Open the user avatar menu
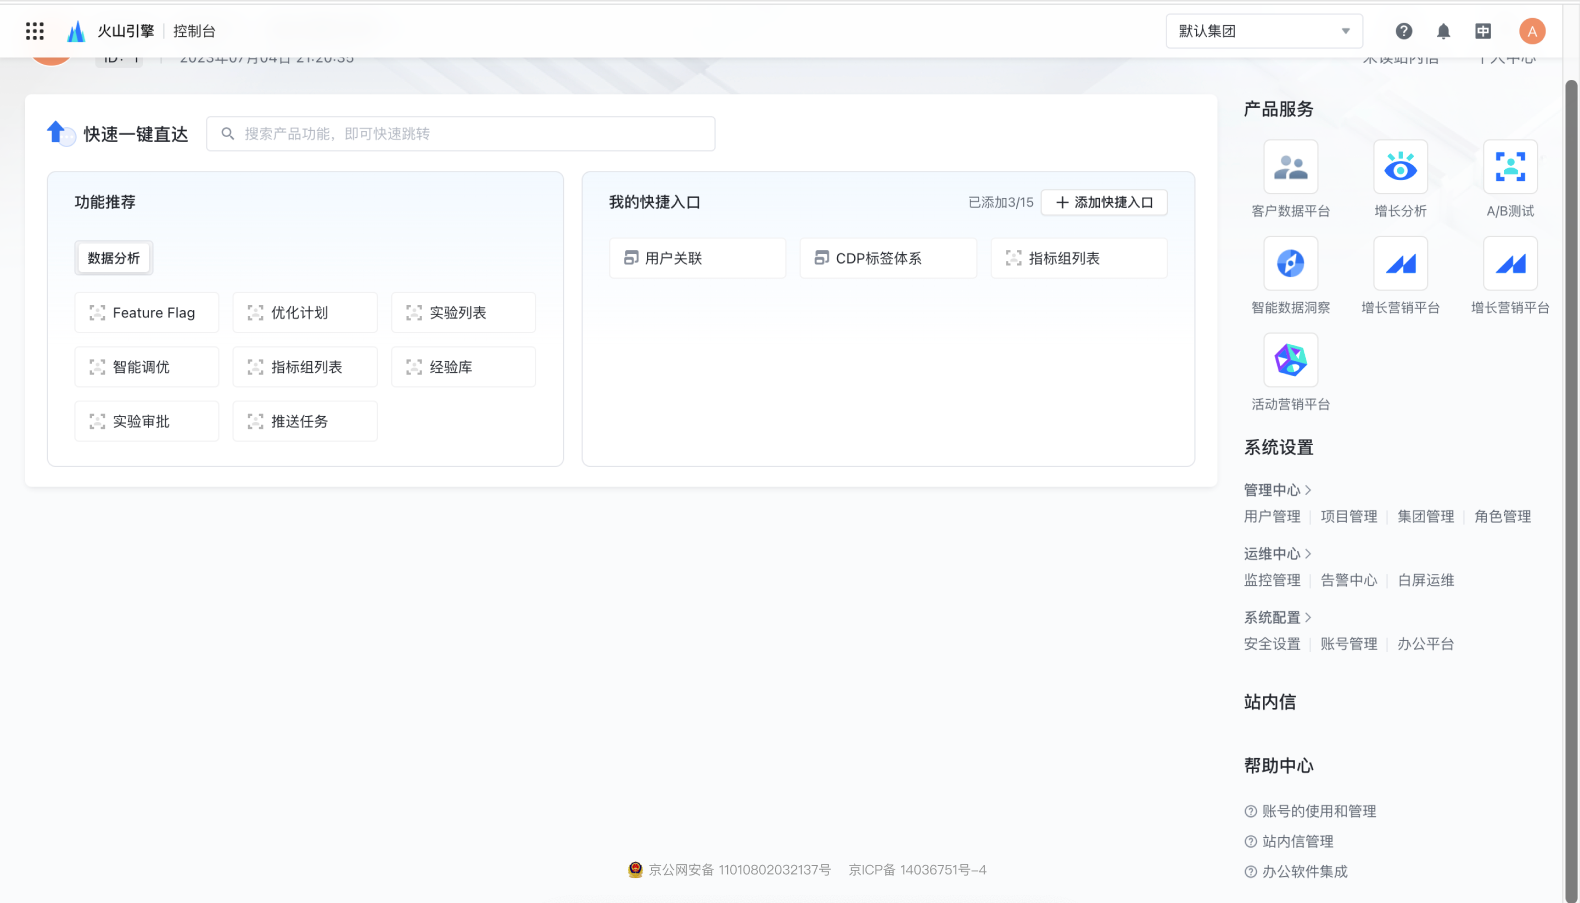The image size is (1580, 903). point(1531,31)
